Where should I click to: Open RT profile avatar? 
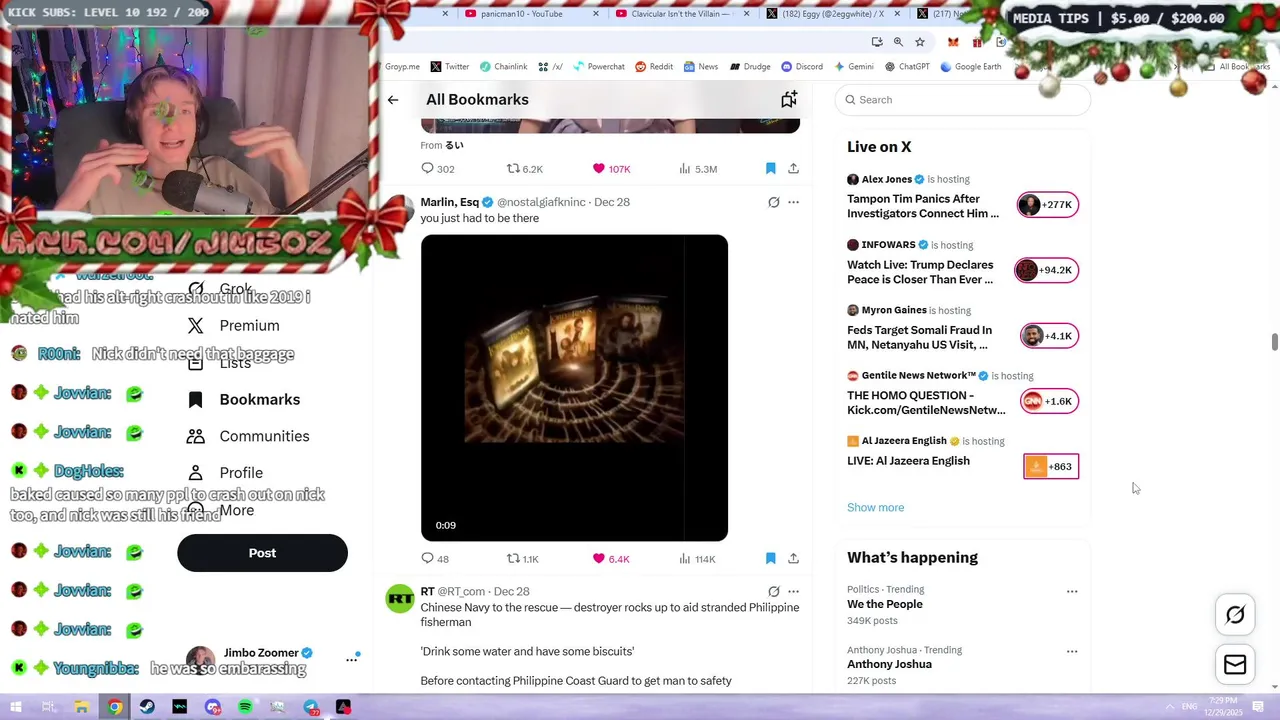click(400, 599)
